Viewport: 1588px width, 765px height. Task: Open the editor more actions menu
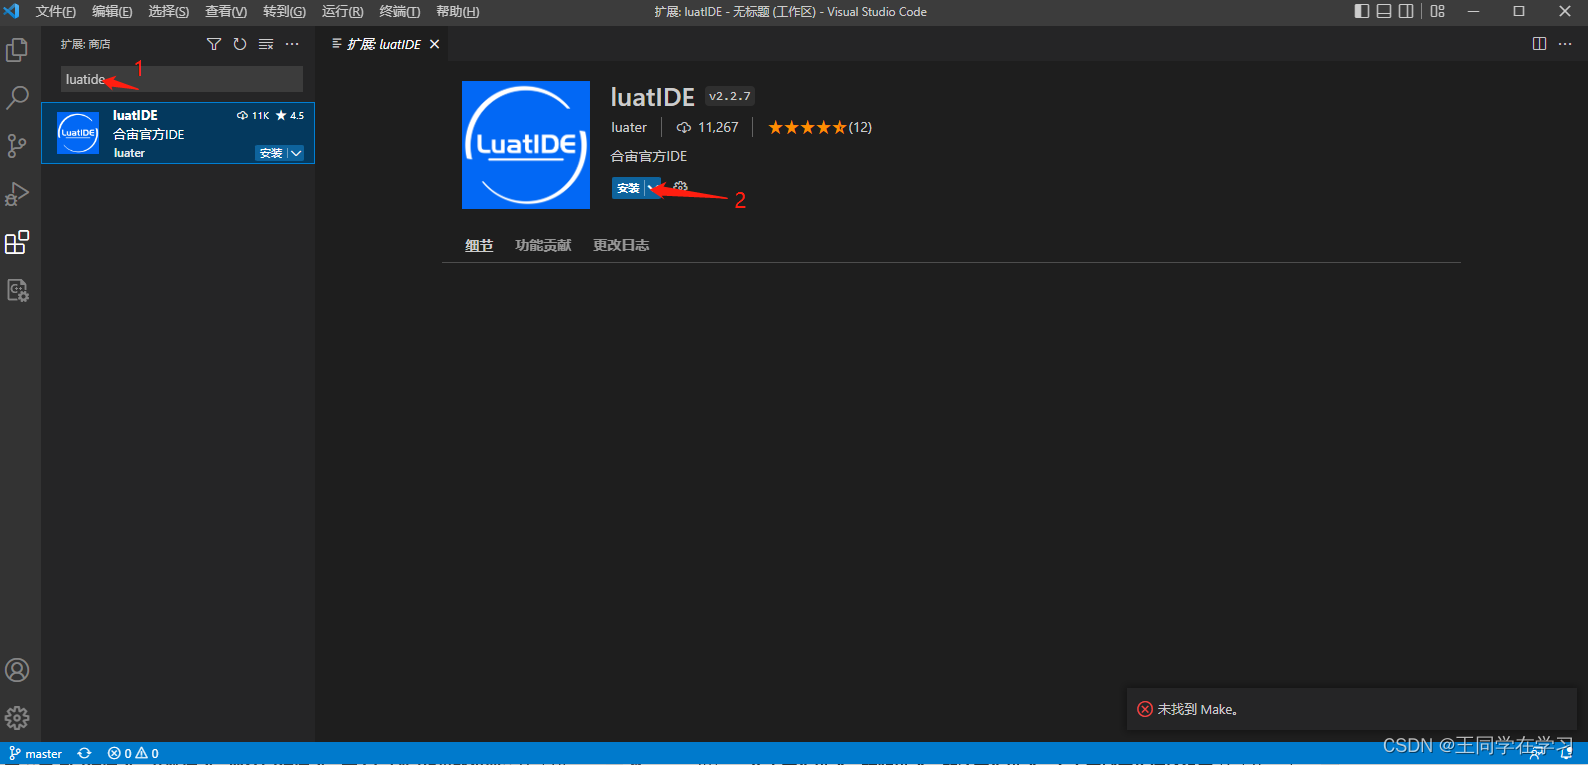[1565, 44]
